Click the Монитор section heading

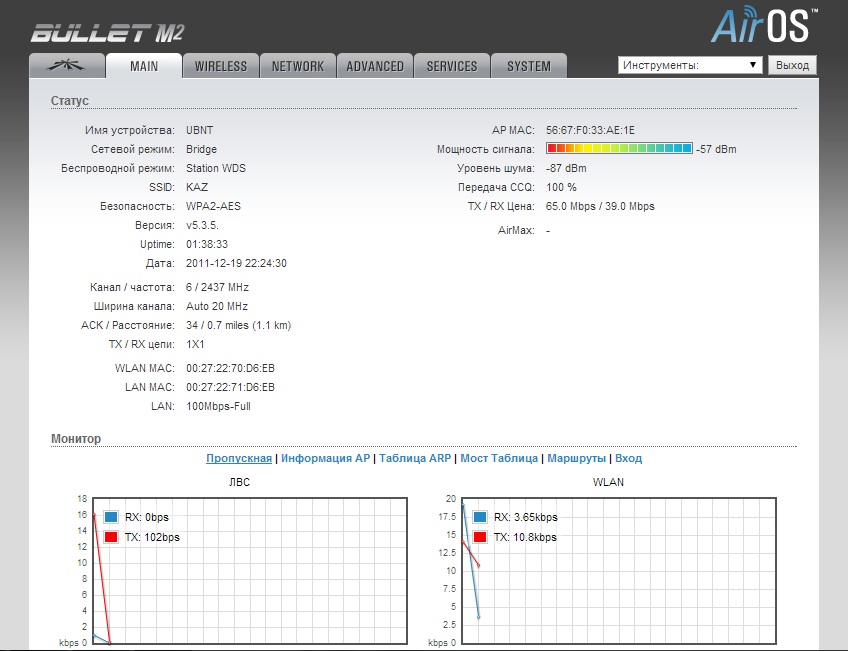tap(76, 439)
